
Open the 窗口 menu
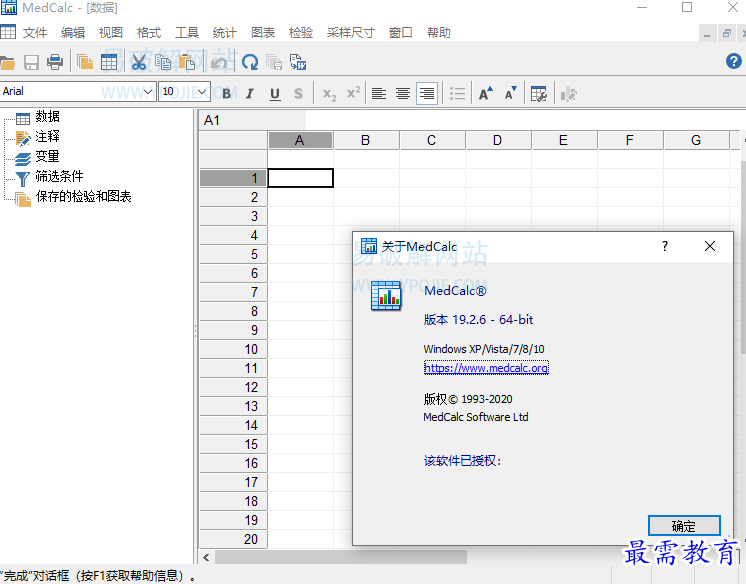pyautogui.click(x=401, y=33)
